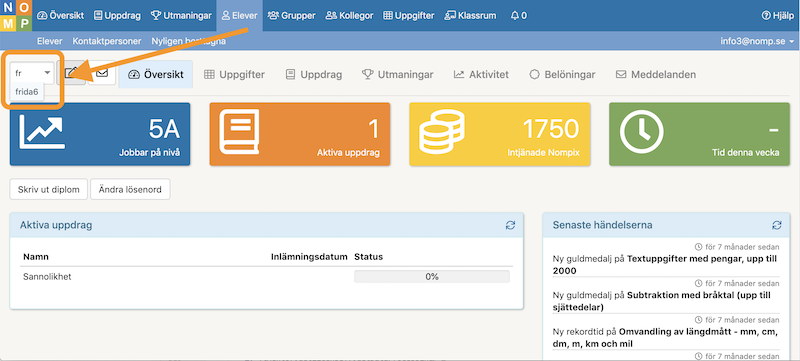Click the Textuppgifter med pengar gold medal event

tap(665, 265)
